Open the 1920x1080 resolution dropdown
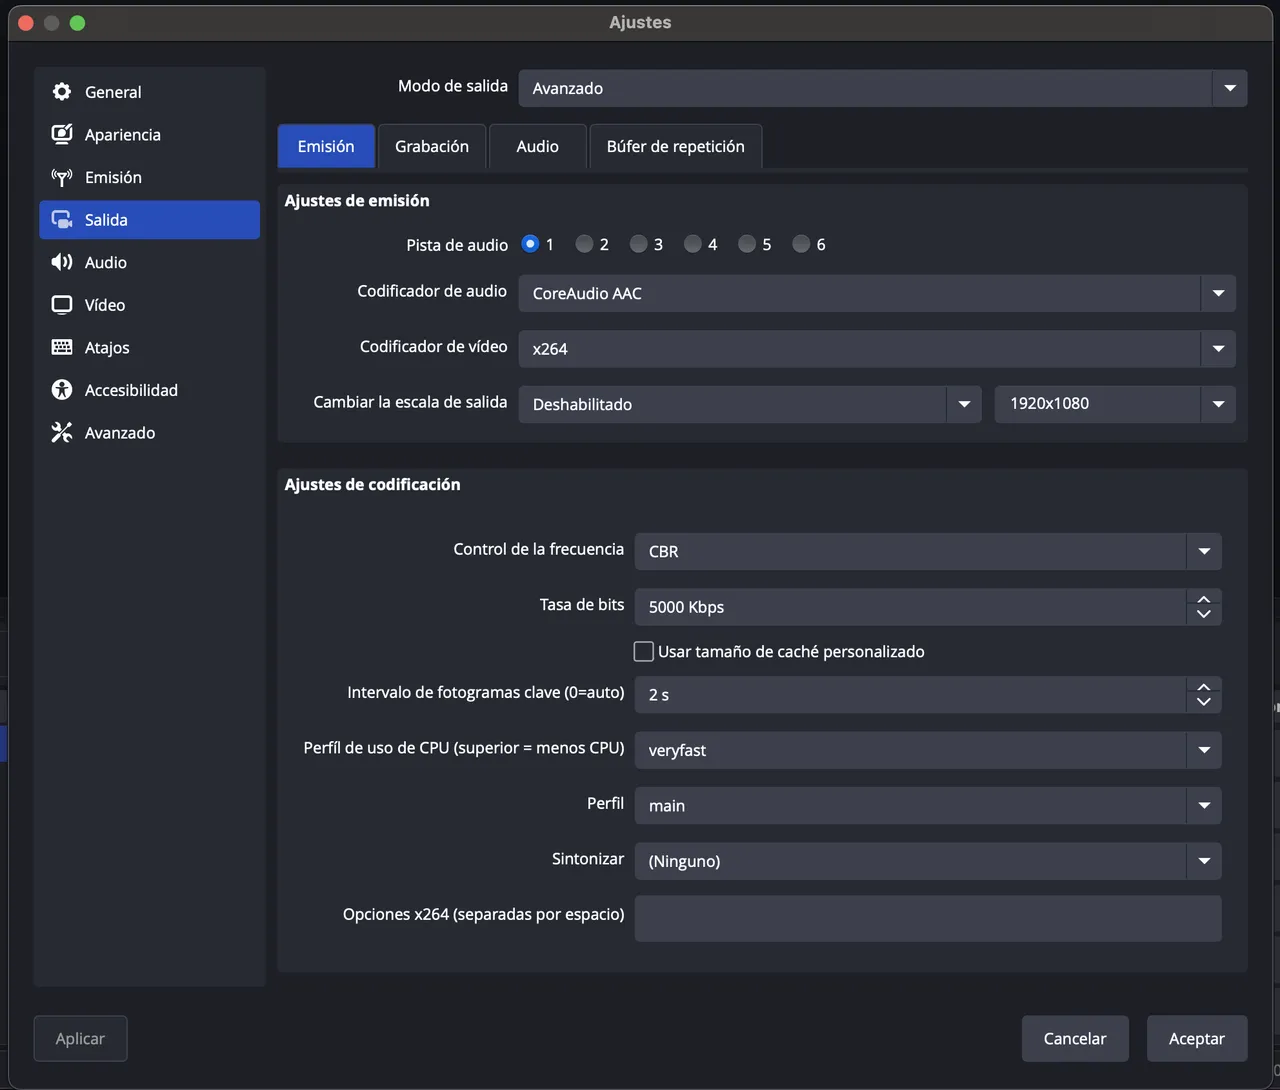The height and width of the screenshot is (1090, 1280). 1115,404
